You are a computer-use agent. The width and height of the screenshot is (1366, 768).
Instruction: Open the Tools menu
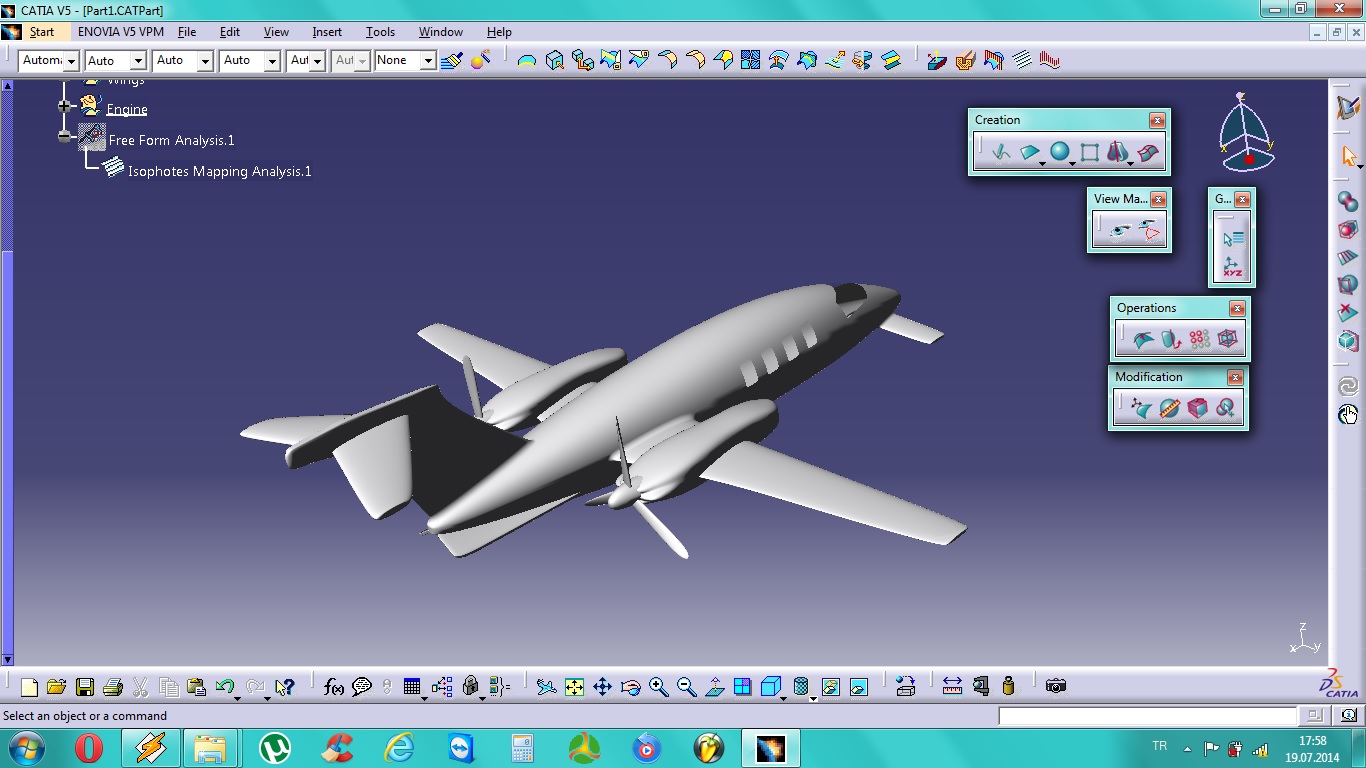coord(381,32)
